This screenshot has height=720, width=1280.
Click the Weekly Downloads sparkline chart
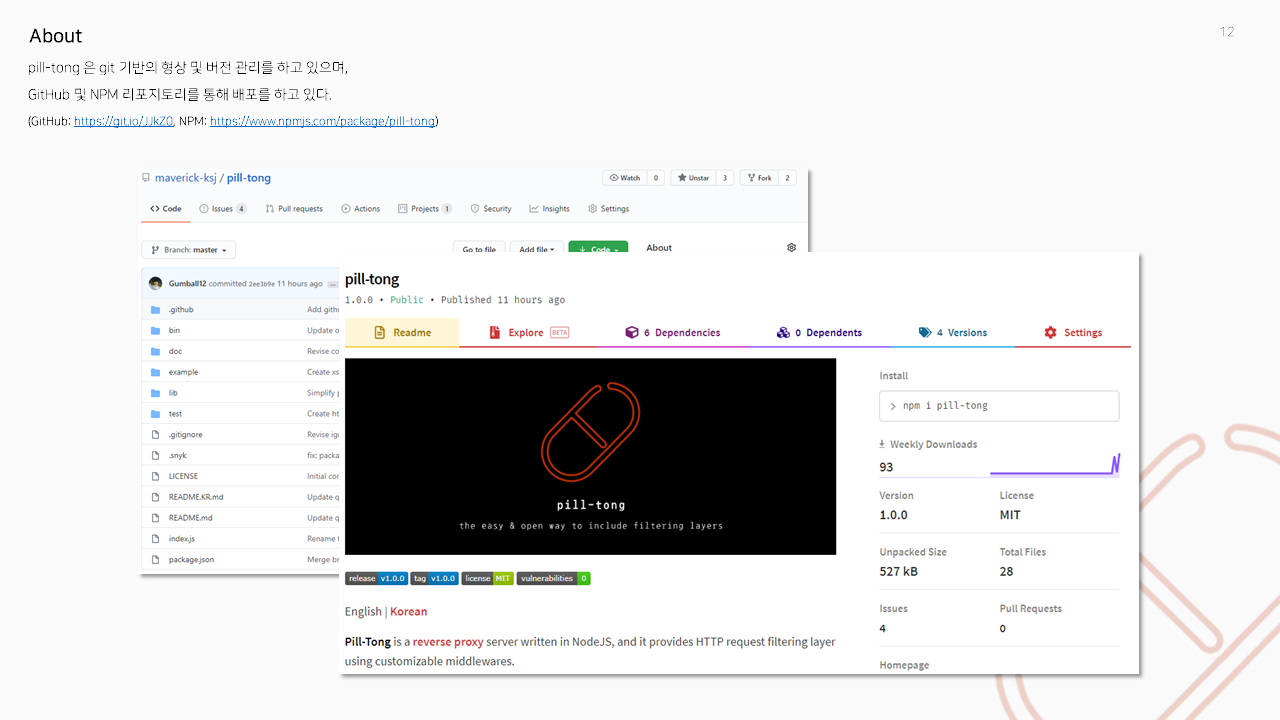point(1055,465)
